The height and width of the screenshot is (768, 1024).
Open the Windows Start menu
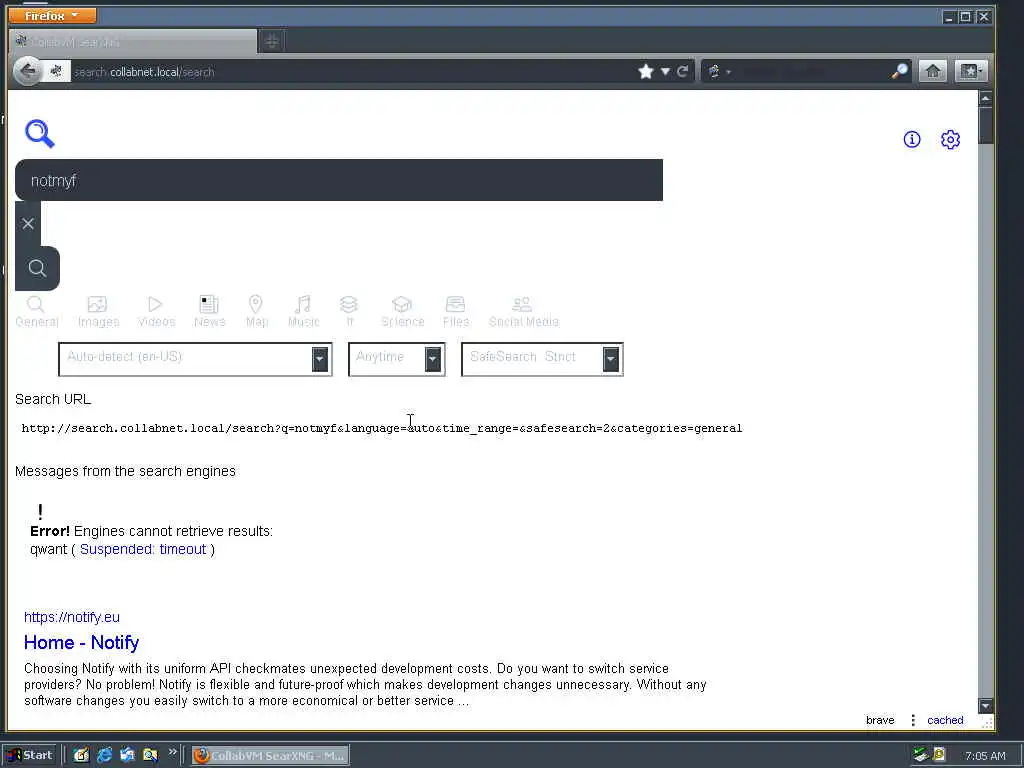point(31,755)
